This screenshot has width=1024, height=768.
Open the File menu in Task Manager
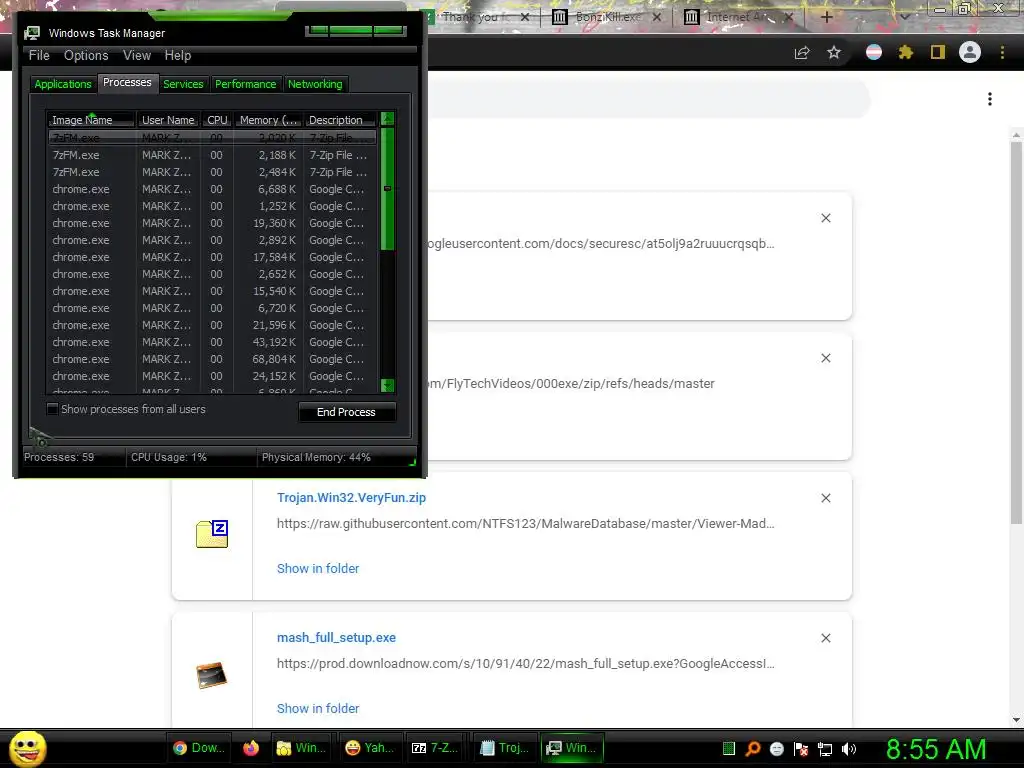(x=39, y=56)
